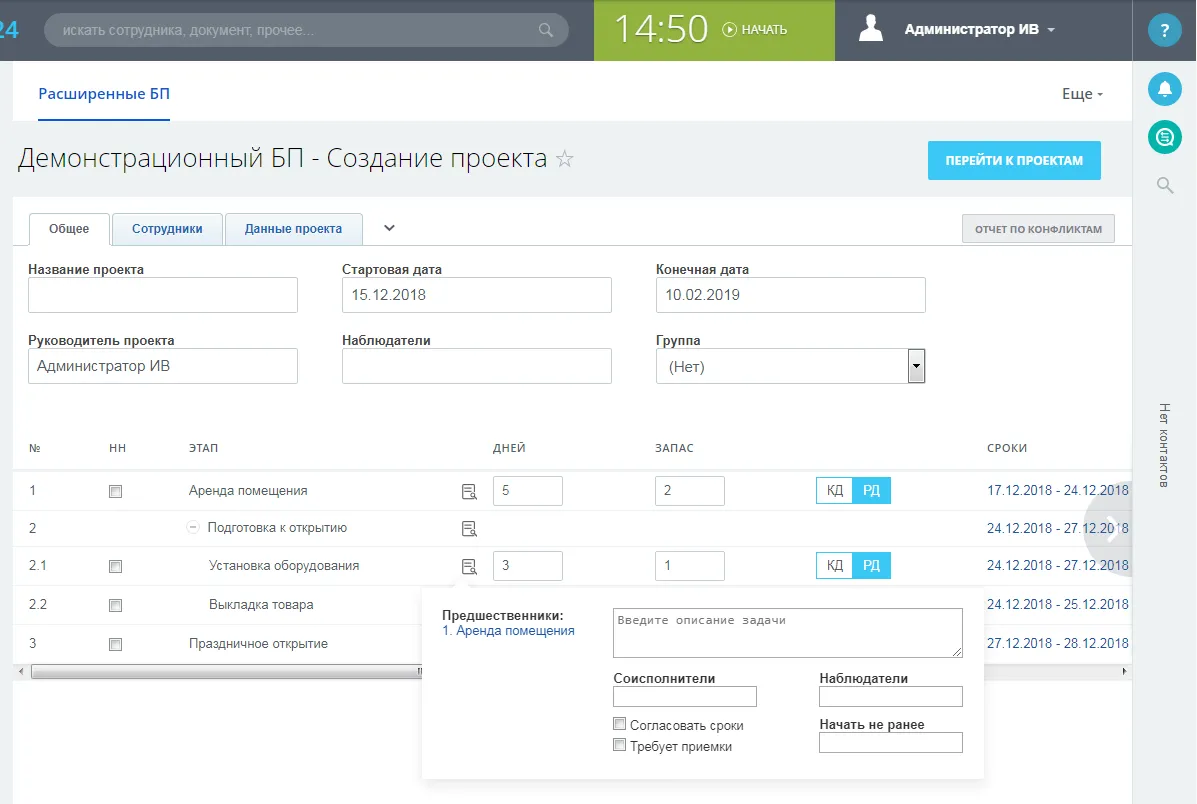Click the help question mark icon
The image size is (1197, 804).
pyautogui.click(x=1164, y=31)
